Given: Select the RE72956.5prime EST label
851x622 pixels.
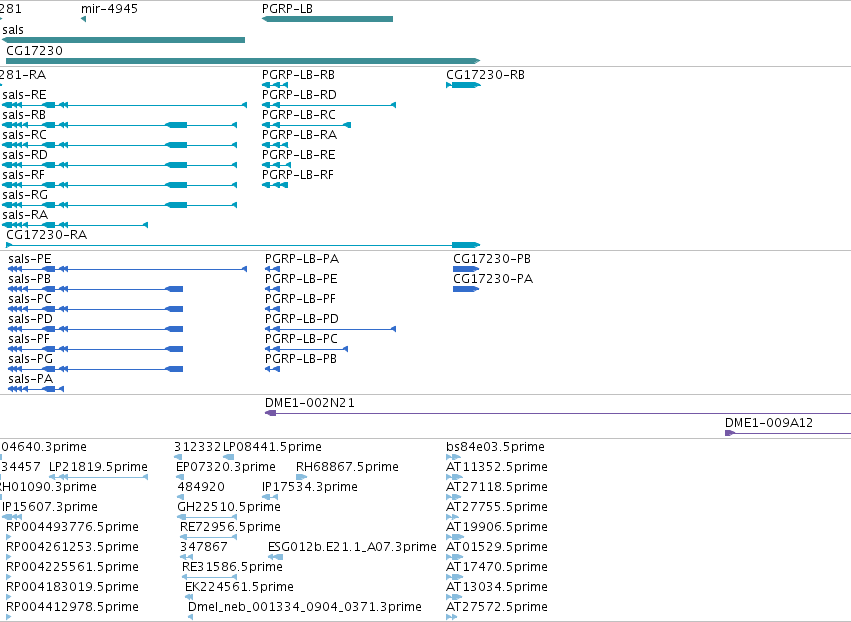Looking at the screenshot, I should [x=230, y=527].
